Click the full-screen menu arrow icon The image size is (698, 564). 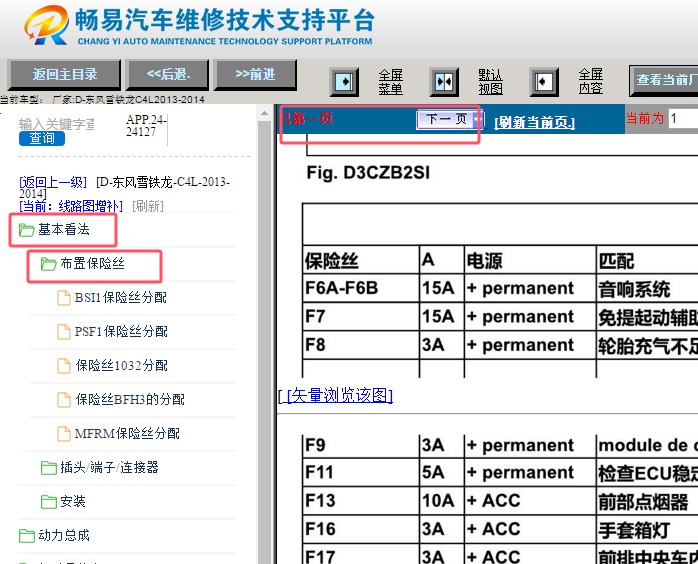[x=344, y=82]
